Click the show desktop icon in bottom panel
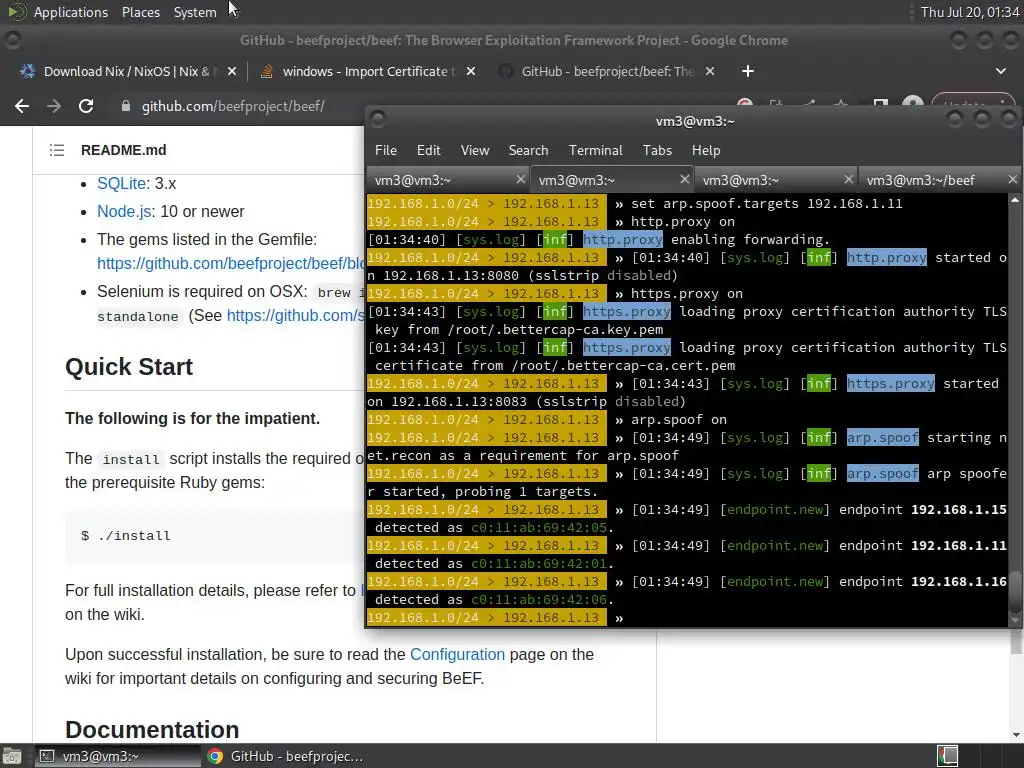 (x=12, y=756)
